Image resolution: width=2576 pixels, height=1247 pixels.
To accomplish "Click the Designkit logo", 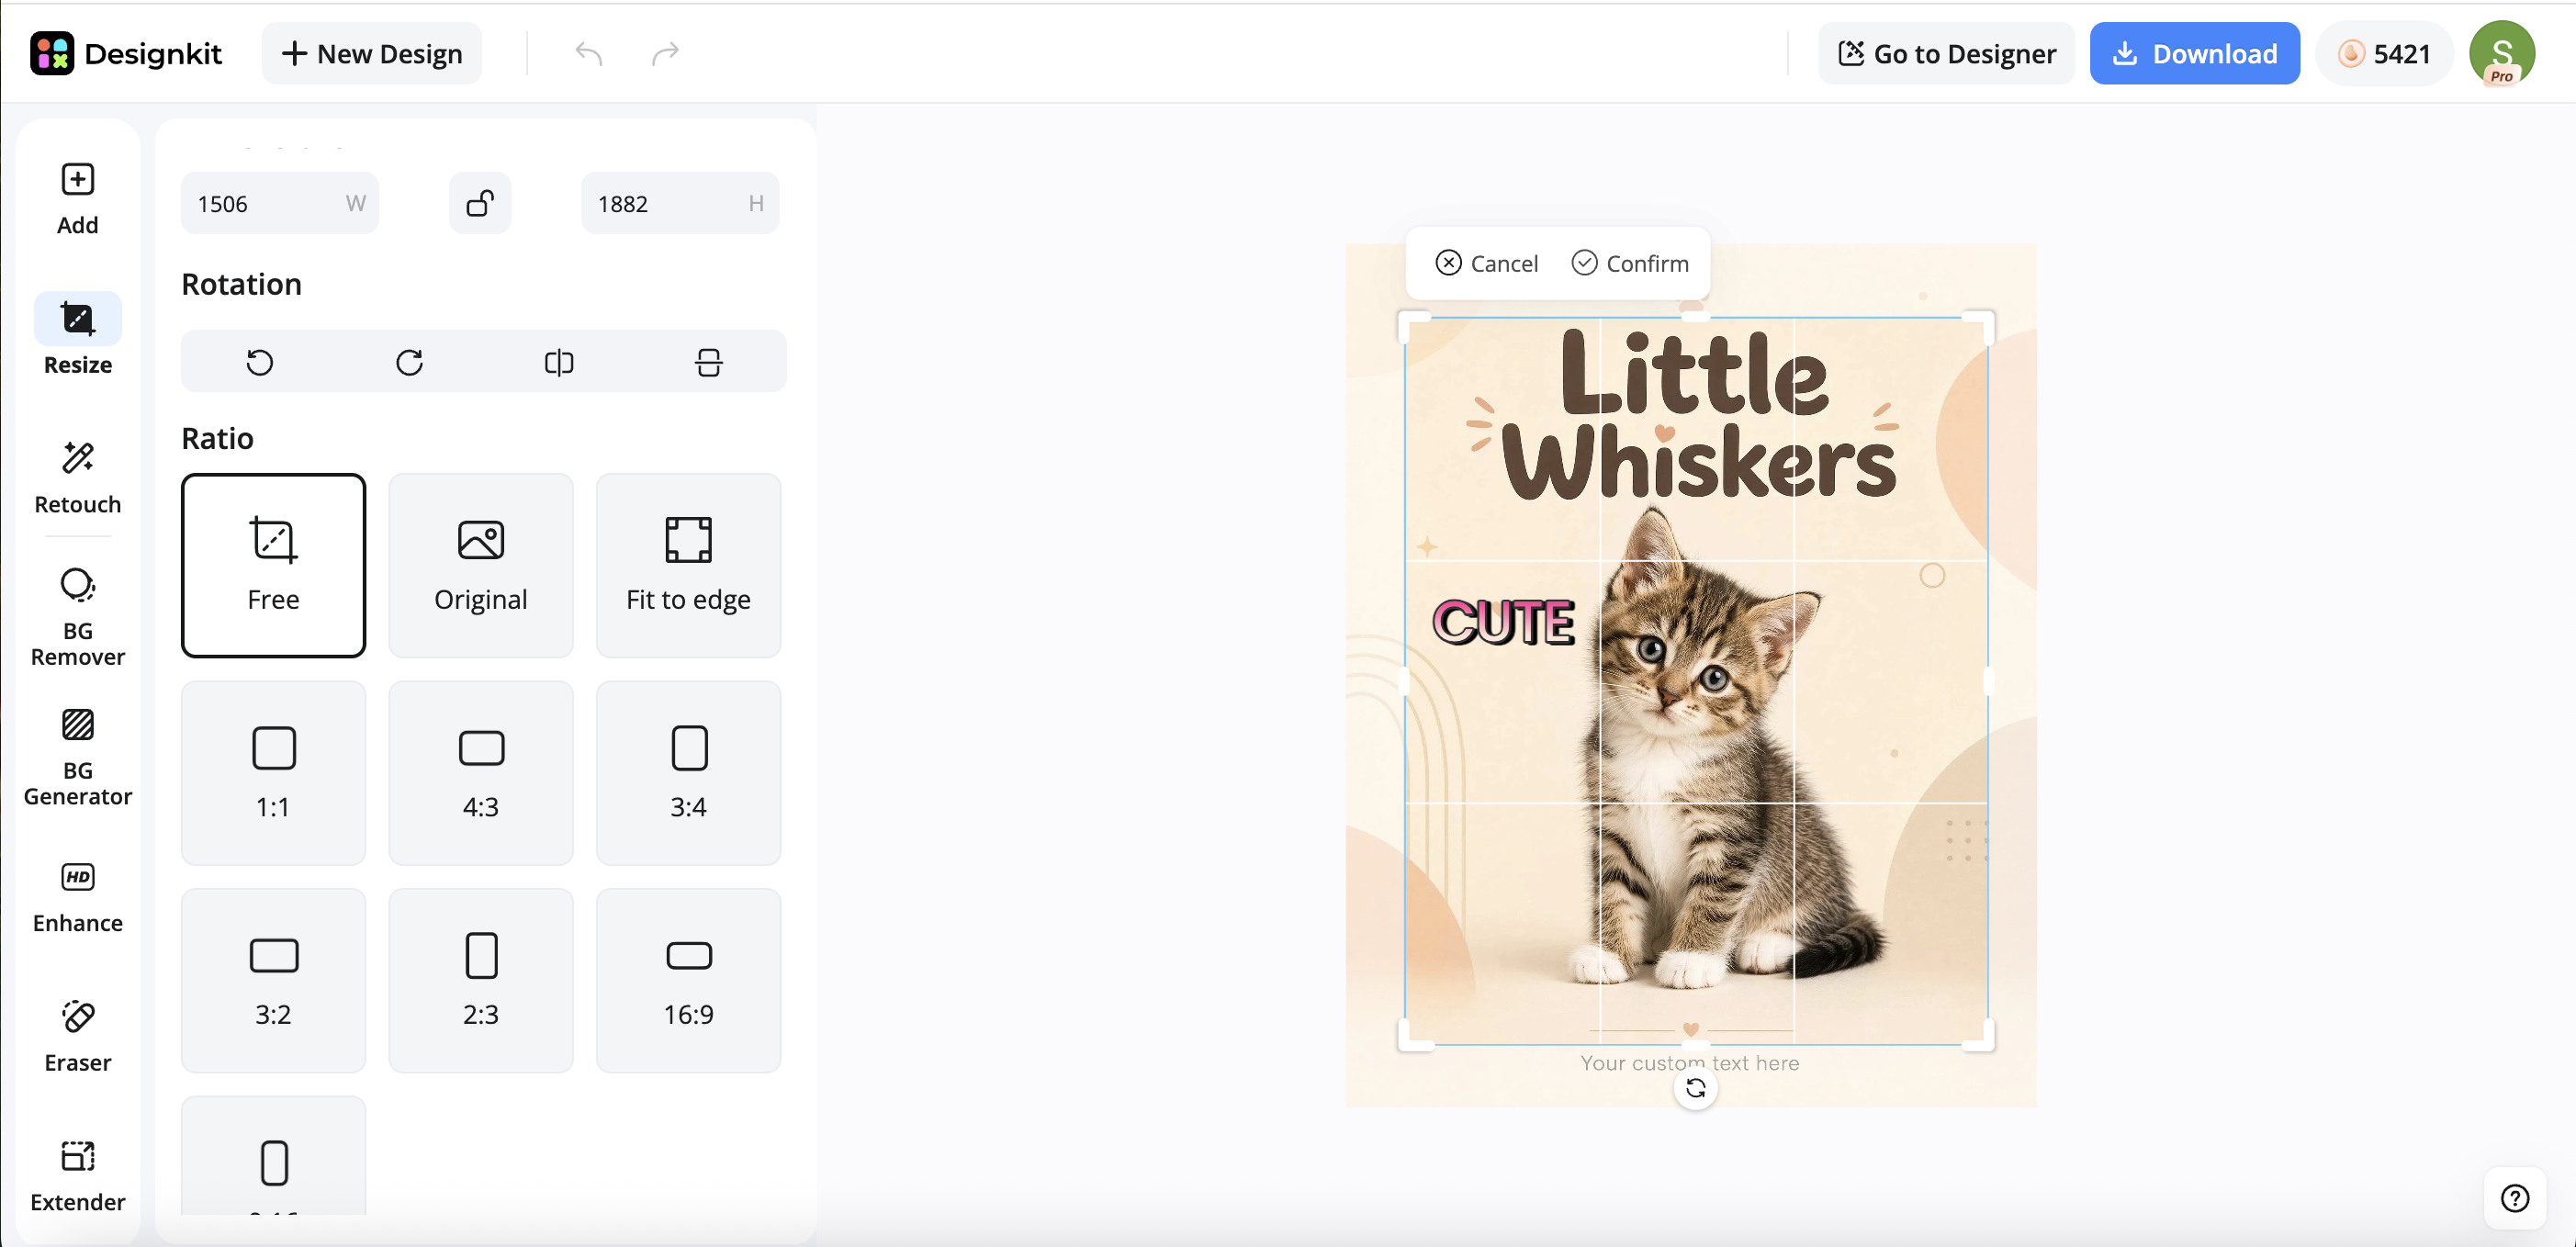I will pyautogui.click(x=126, y=53).
